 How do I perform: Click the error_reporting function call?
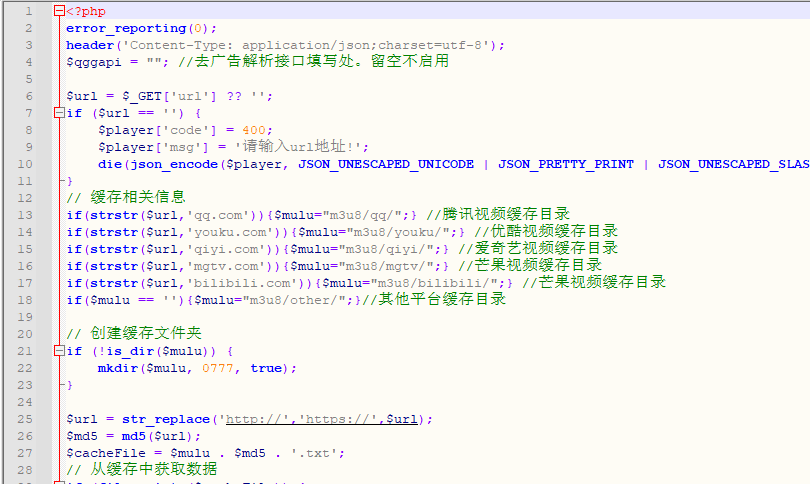[x=126, y=28]
